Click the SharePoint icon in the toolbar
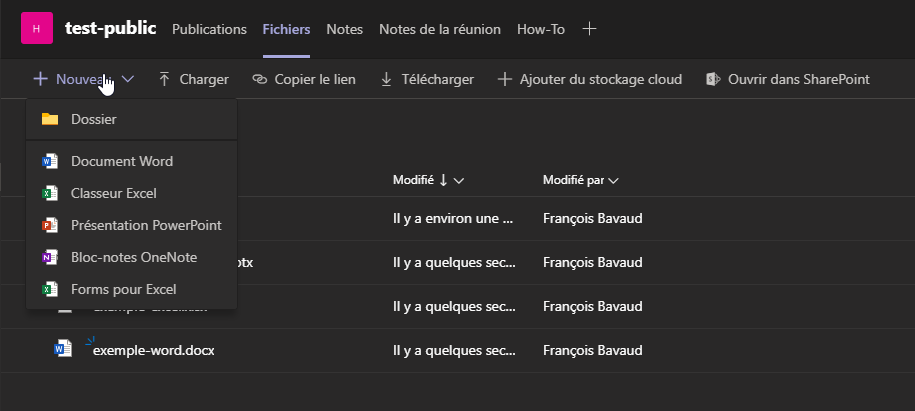Viewport: 915px width, 411px height. [713, 79]
